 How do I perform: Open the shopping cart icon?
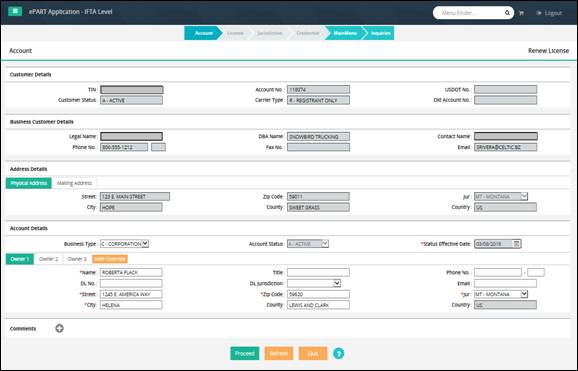pos(521,13)
